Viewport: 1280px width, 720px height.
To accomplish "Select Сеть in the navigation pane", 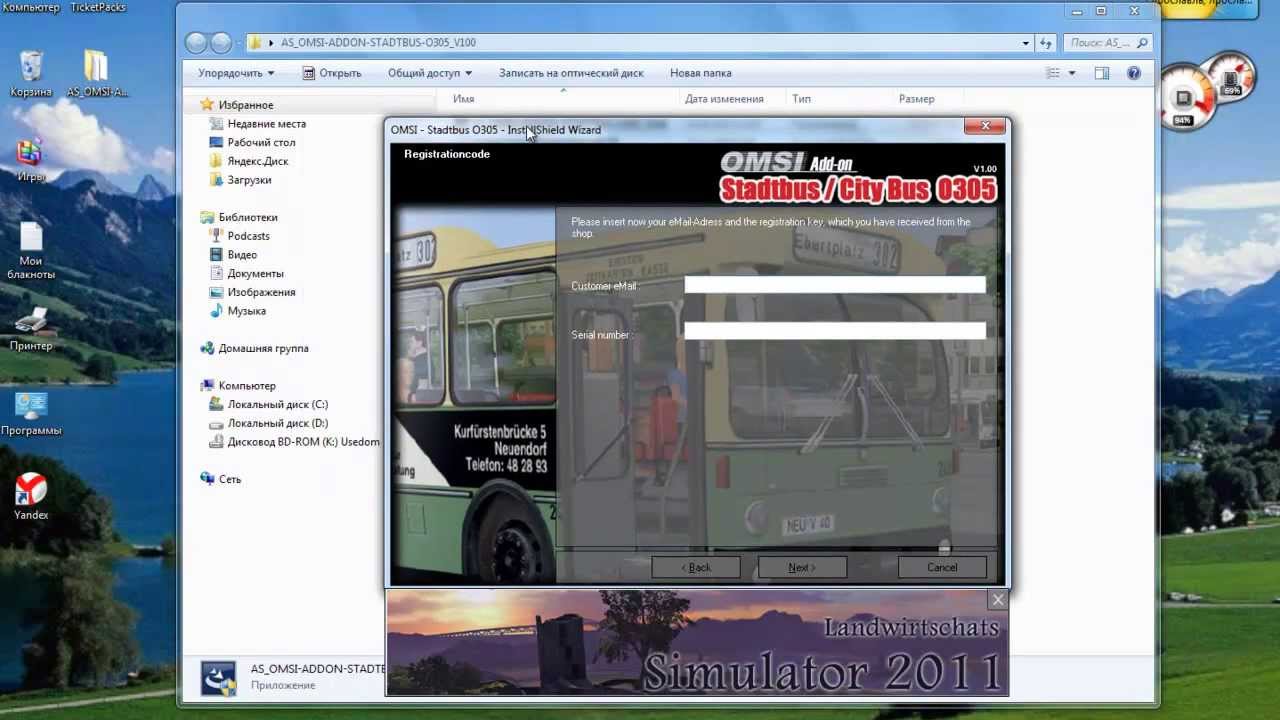I will tap(221, 479).
